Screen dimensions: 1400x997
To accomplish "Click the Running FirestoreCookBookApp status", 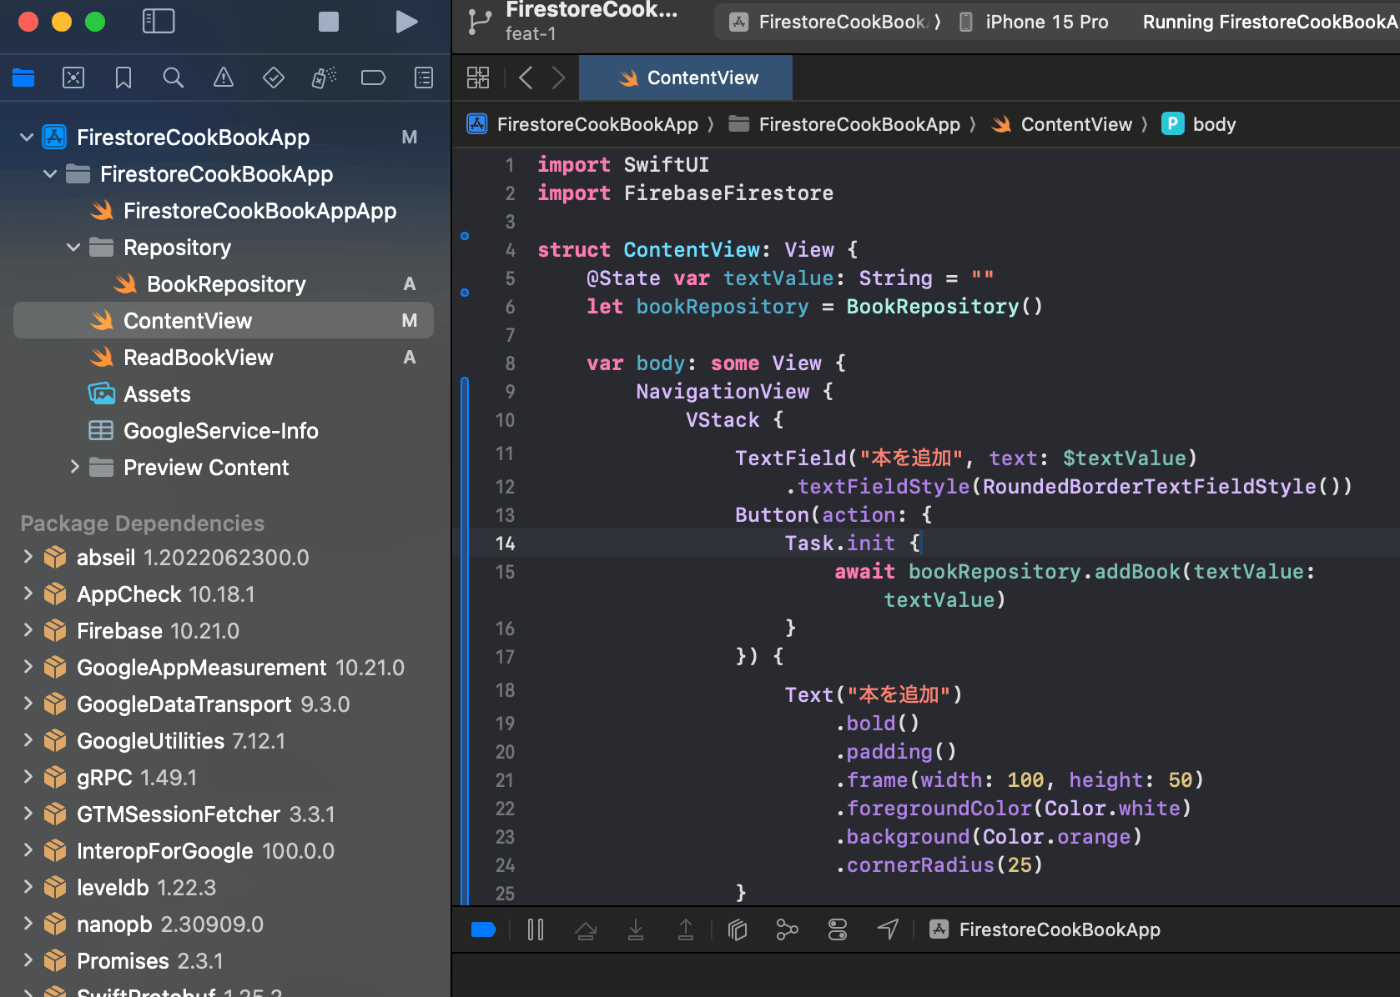I will pyautogui.click(x=1270, y=22).
